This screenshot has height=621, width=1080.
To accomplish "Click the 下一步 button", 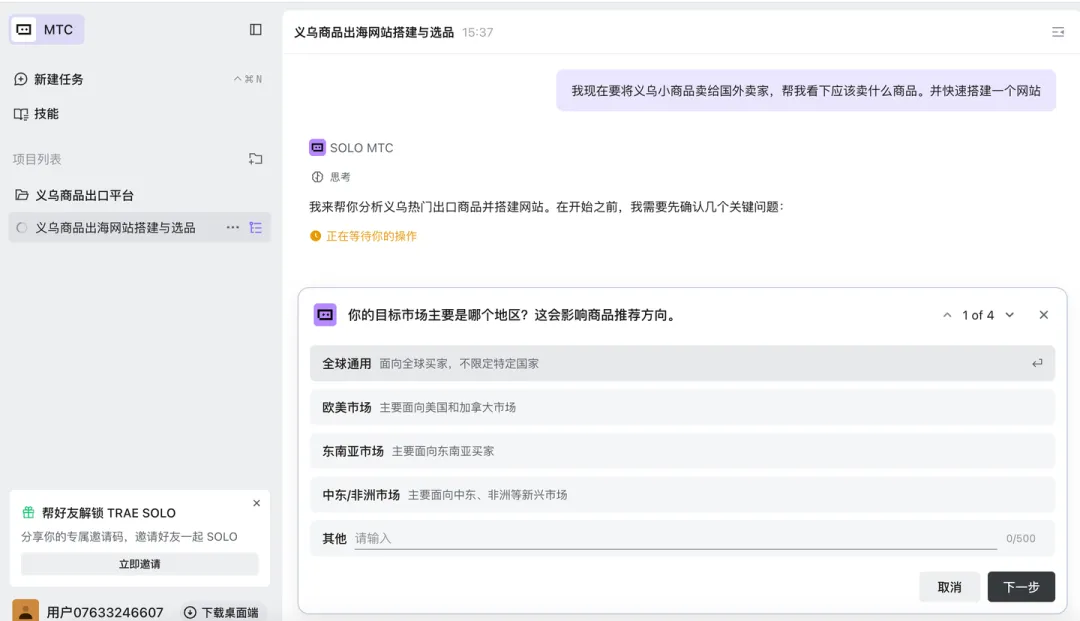I will (1021, 587).
